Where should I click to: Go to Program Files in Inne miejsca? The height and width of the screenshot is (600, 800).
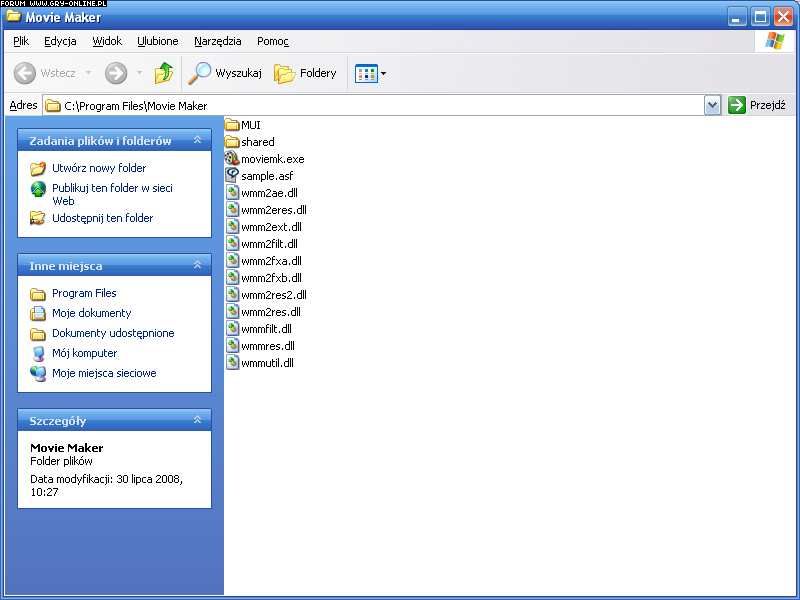coord(84,293)
